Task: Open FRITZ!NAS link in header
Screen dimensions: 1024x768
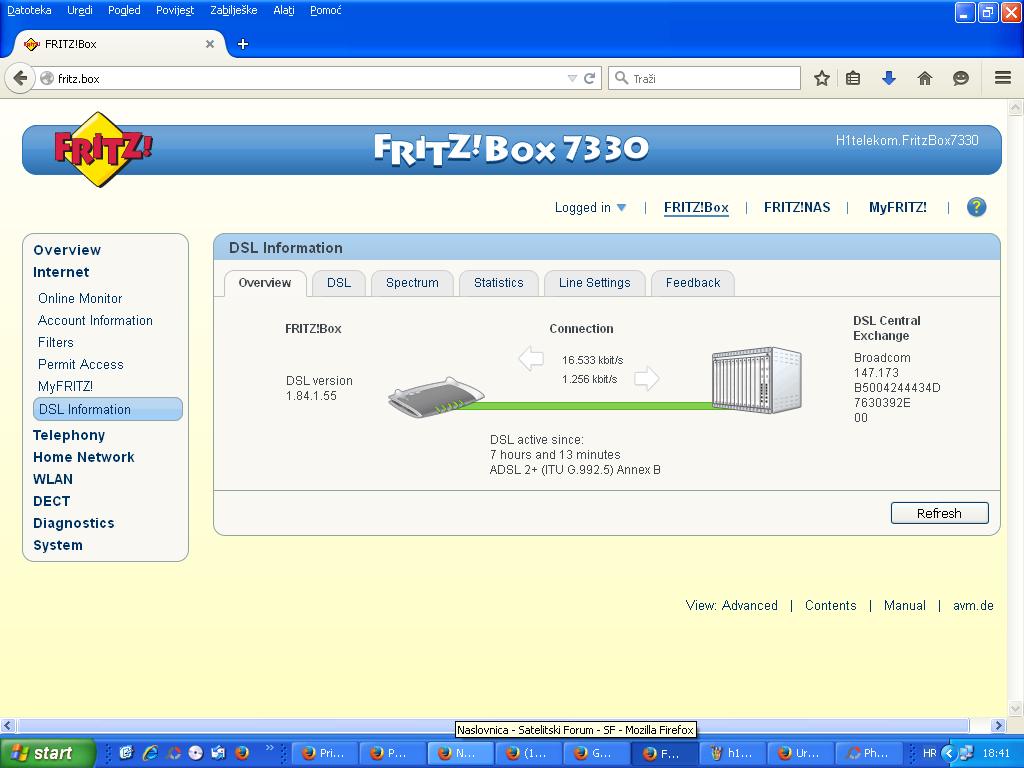Action: [797, 208]
